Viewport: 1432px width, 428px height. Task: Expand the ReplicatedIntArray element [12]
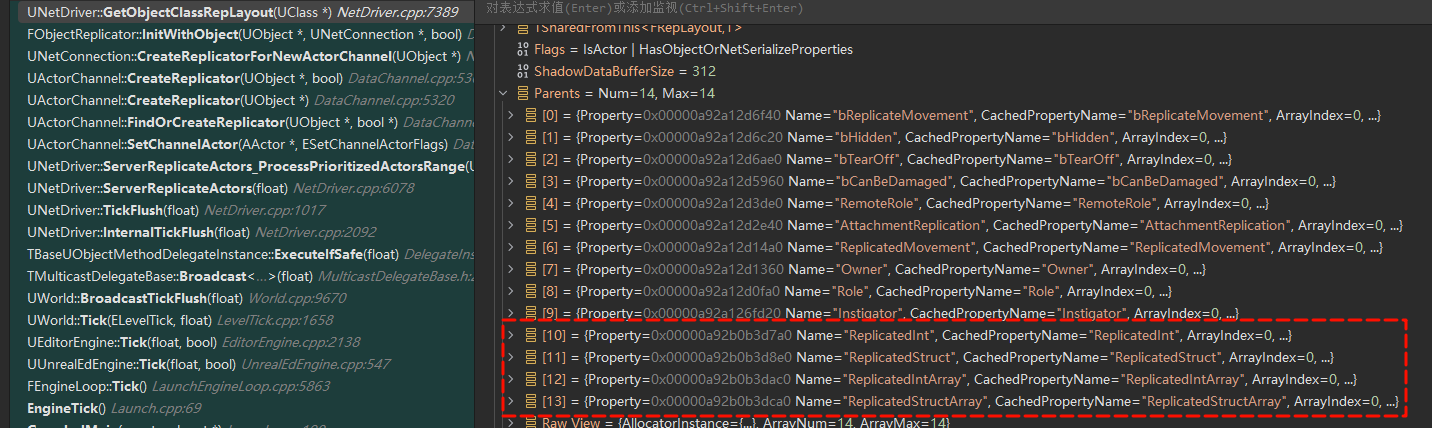pos(512,380)
